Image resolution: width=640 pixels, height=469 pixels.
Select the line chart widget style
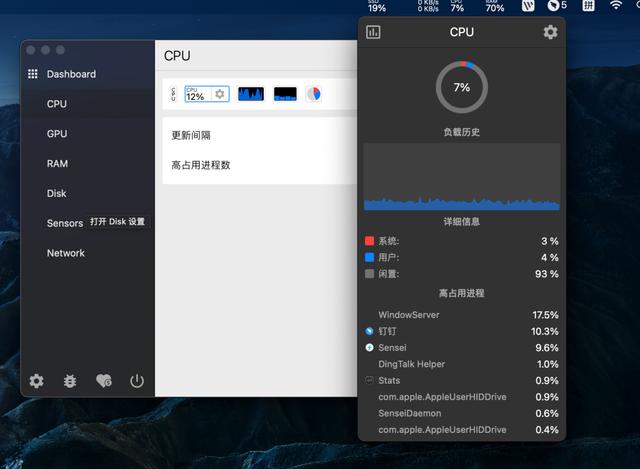point(251,94)
